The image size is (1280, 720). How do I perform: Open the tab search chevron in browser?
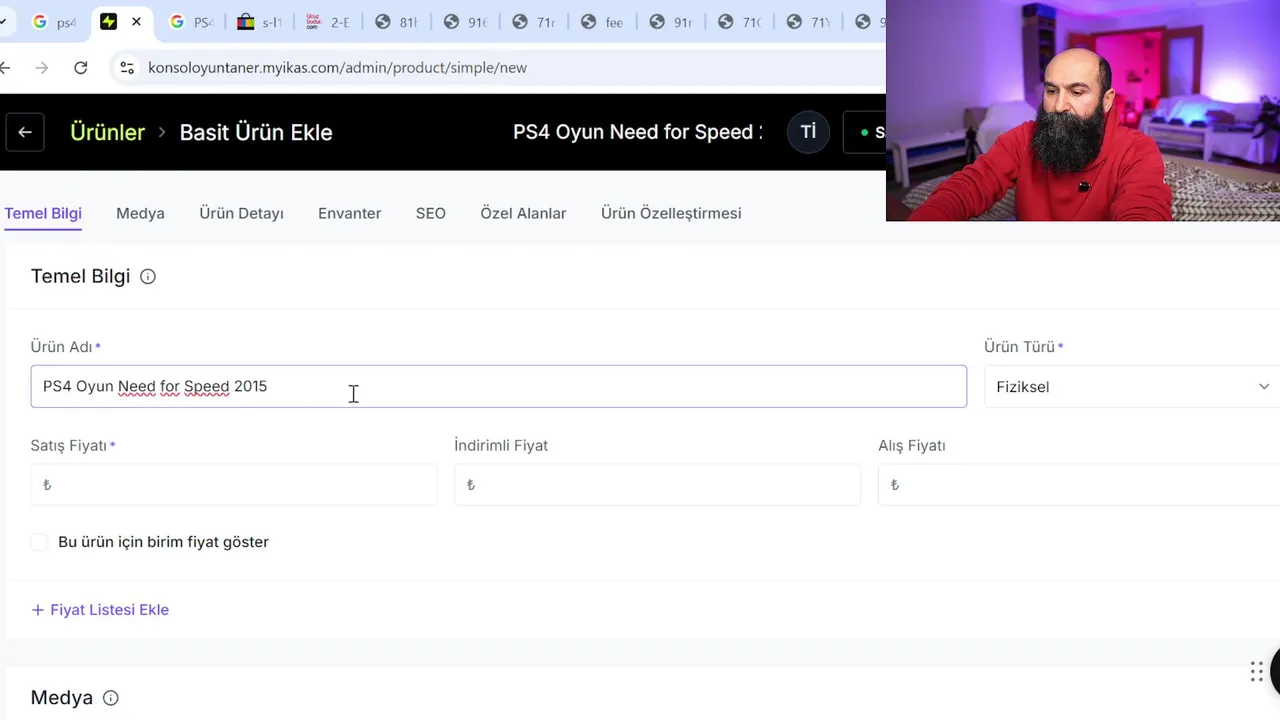pyautogui.click(x=3, y=22)
